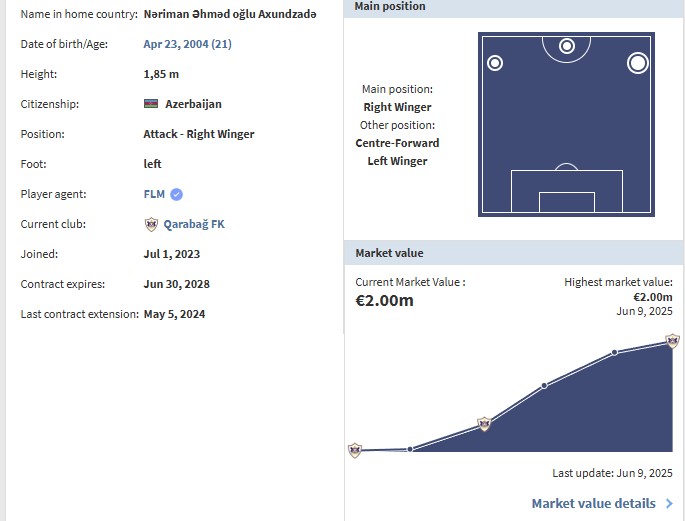
Task: Click the Azerbaijan flag icon
Action: coord(151,104)
